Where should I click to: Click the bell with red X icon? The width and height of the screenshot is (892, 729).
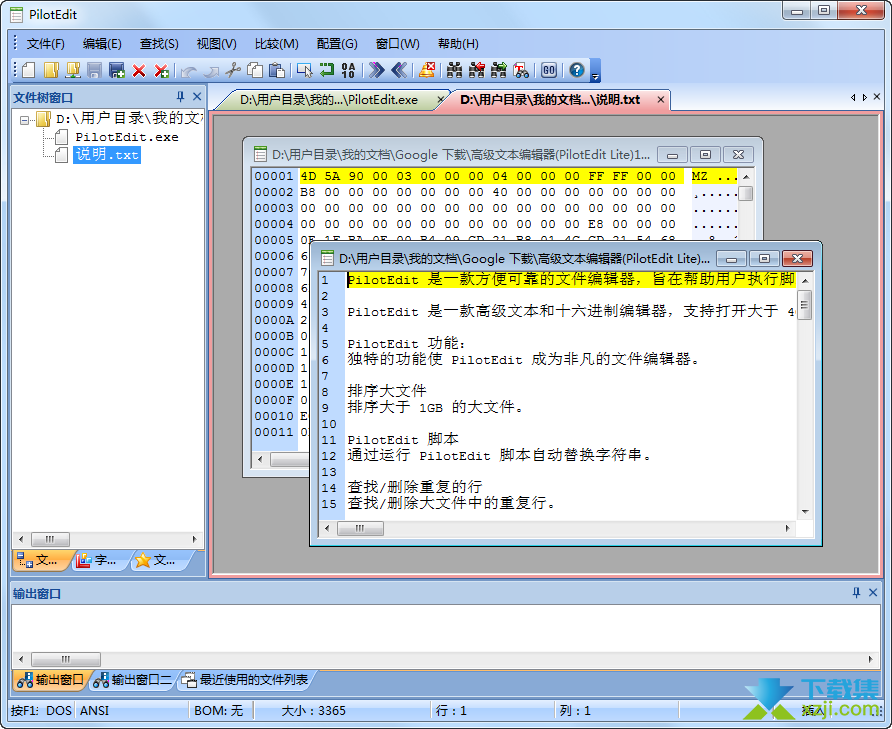427,70
